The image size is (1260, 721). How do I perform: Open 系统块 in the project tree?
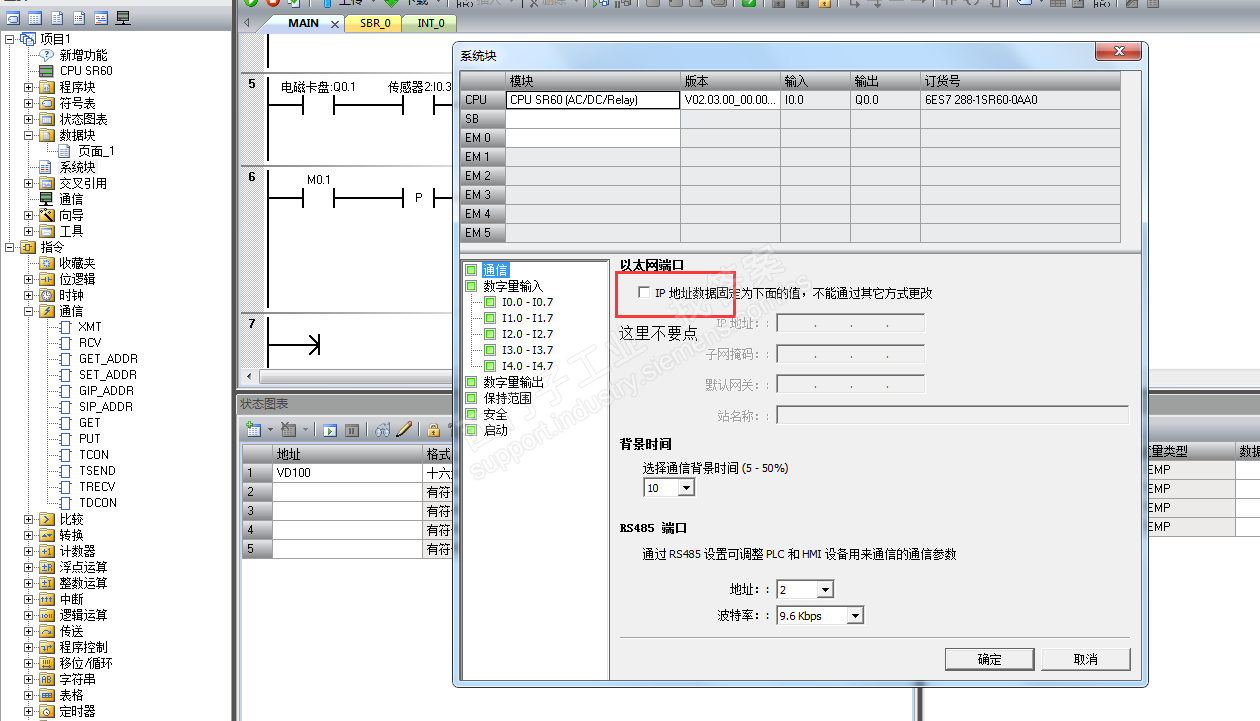(77, 167)
